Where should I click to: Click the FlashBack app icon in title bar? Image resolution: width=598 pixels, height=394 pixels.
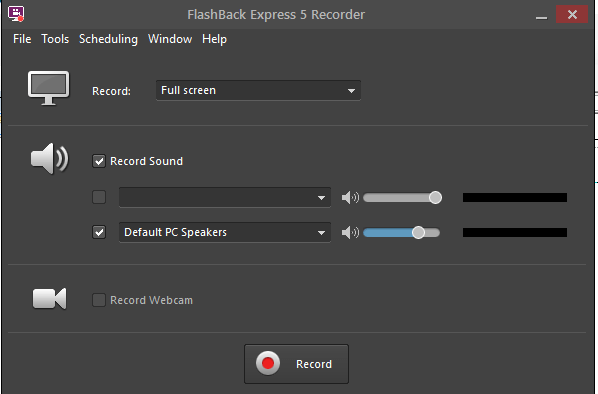click(16, 14)
